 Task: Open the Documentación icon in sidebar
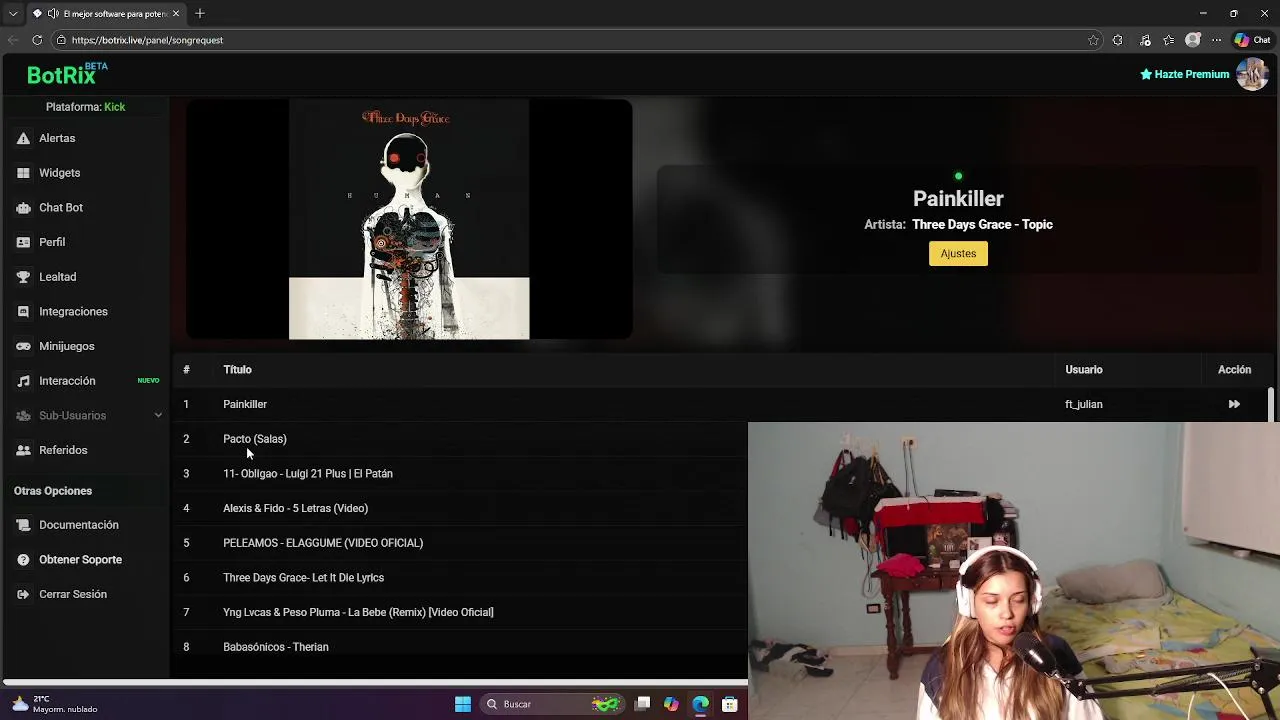point(23,525)
